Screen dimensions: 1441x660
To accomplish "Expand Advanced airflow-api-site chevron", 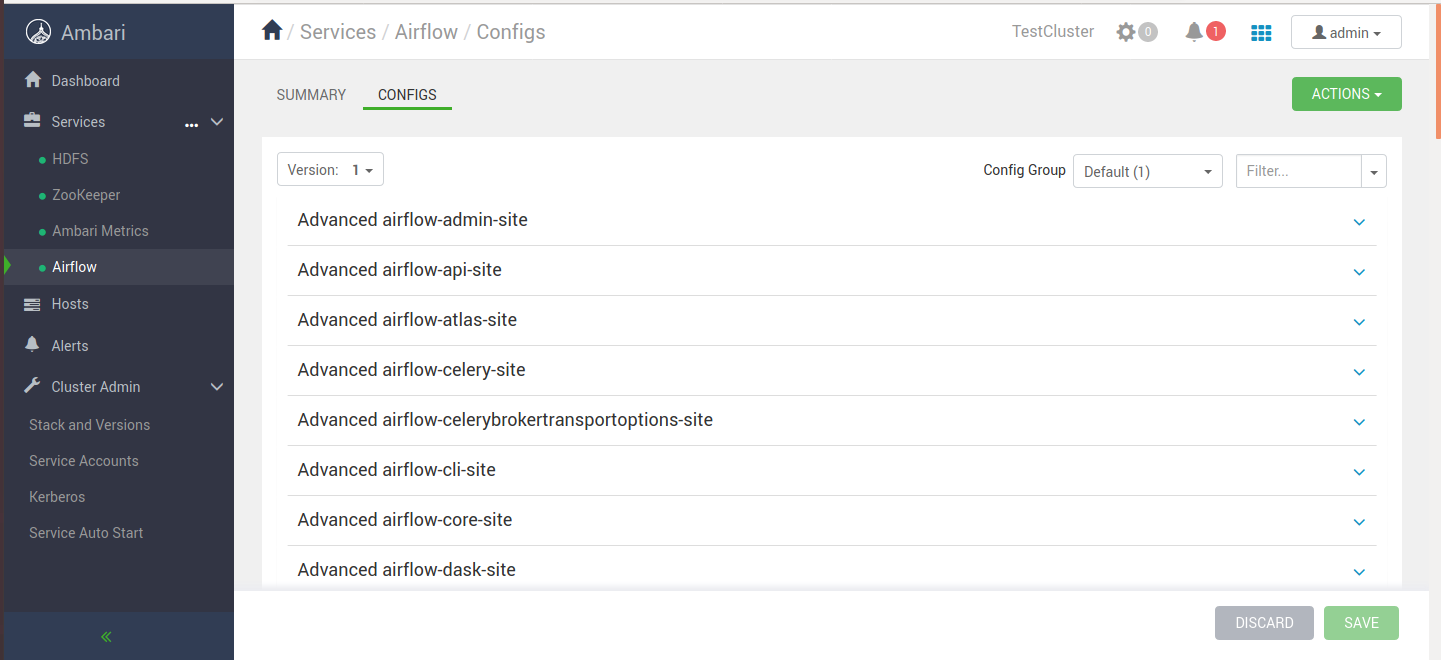I will [x=1359, y=272].
